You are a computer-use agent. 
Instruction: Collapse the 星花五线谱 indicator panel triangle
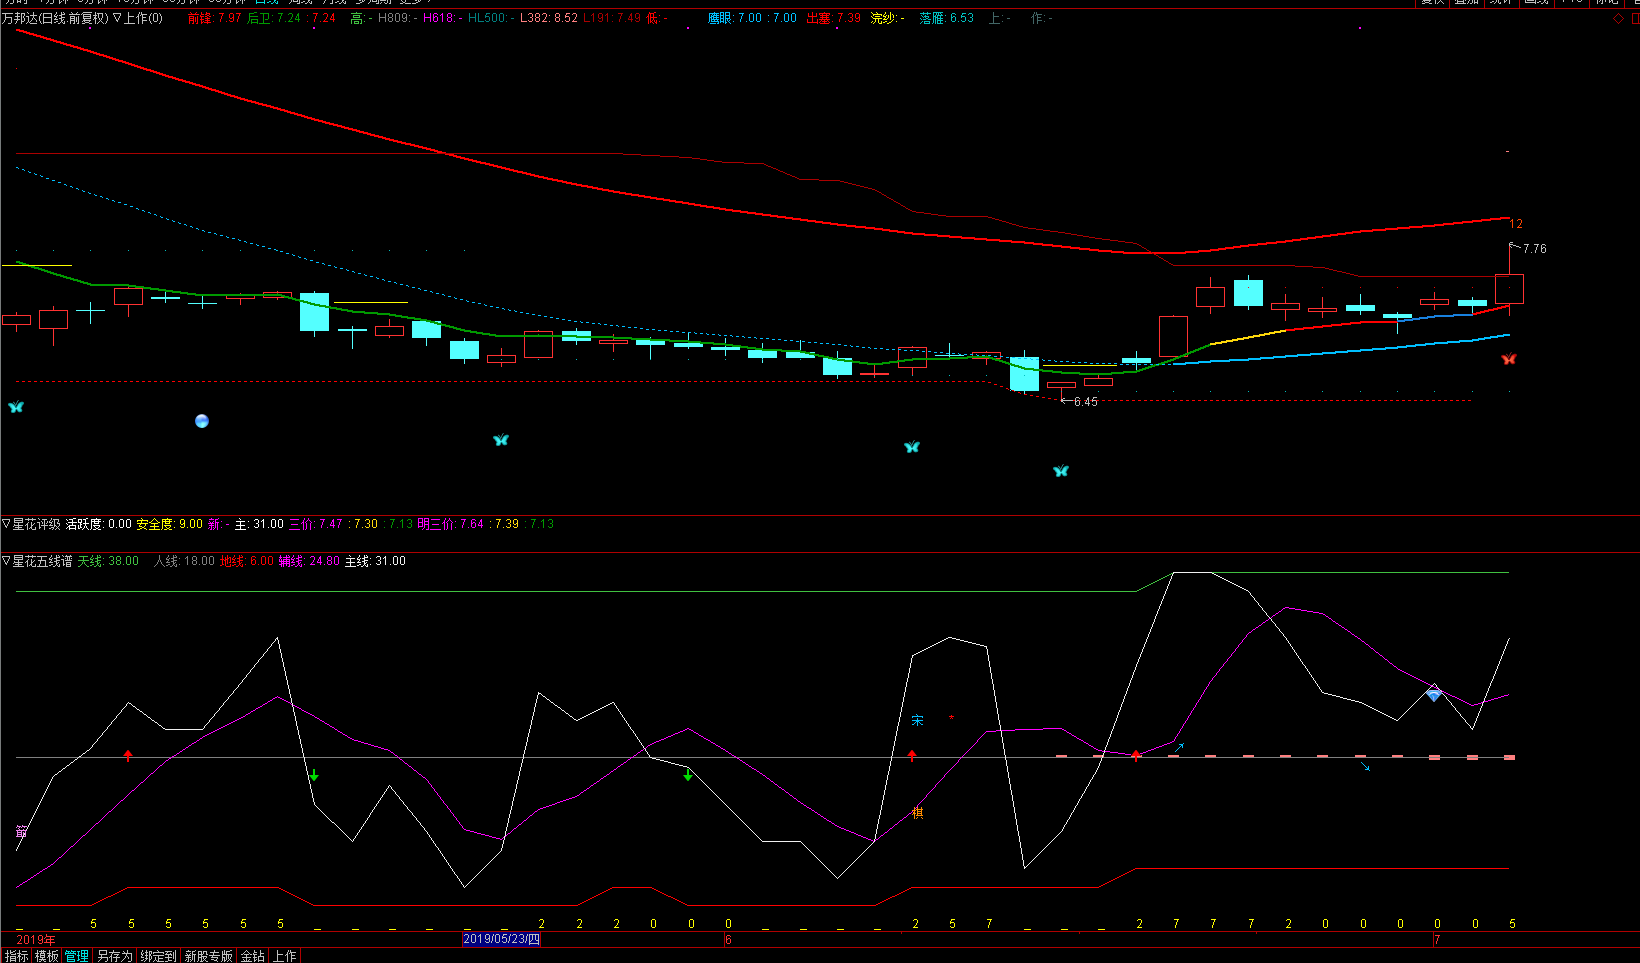point(6,561)
